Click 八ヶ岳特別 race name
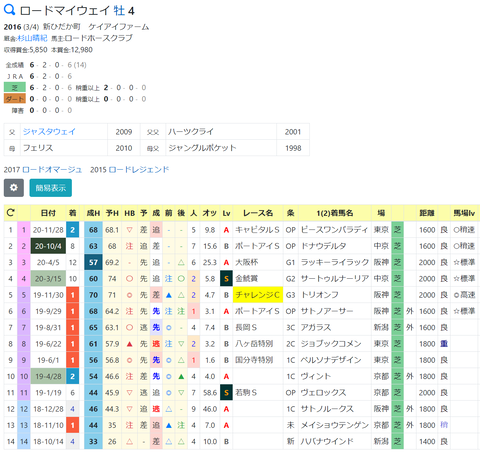 point(254,344)
